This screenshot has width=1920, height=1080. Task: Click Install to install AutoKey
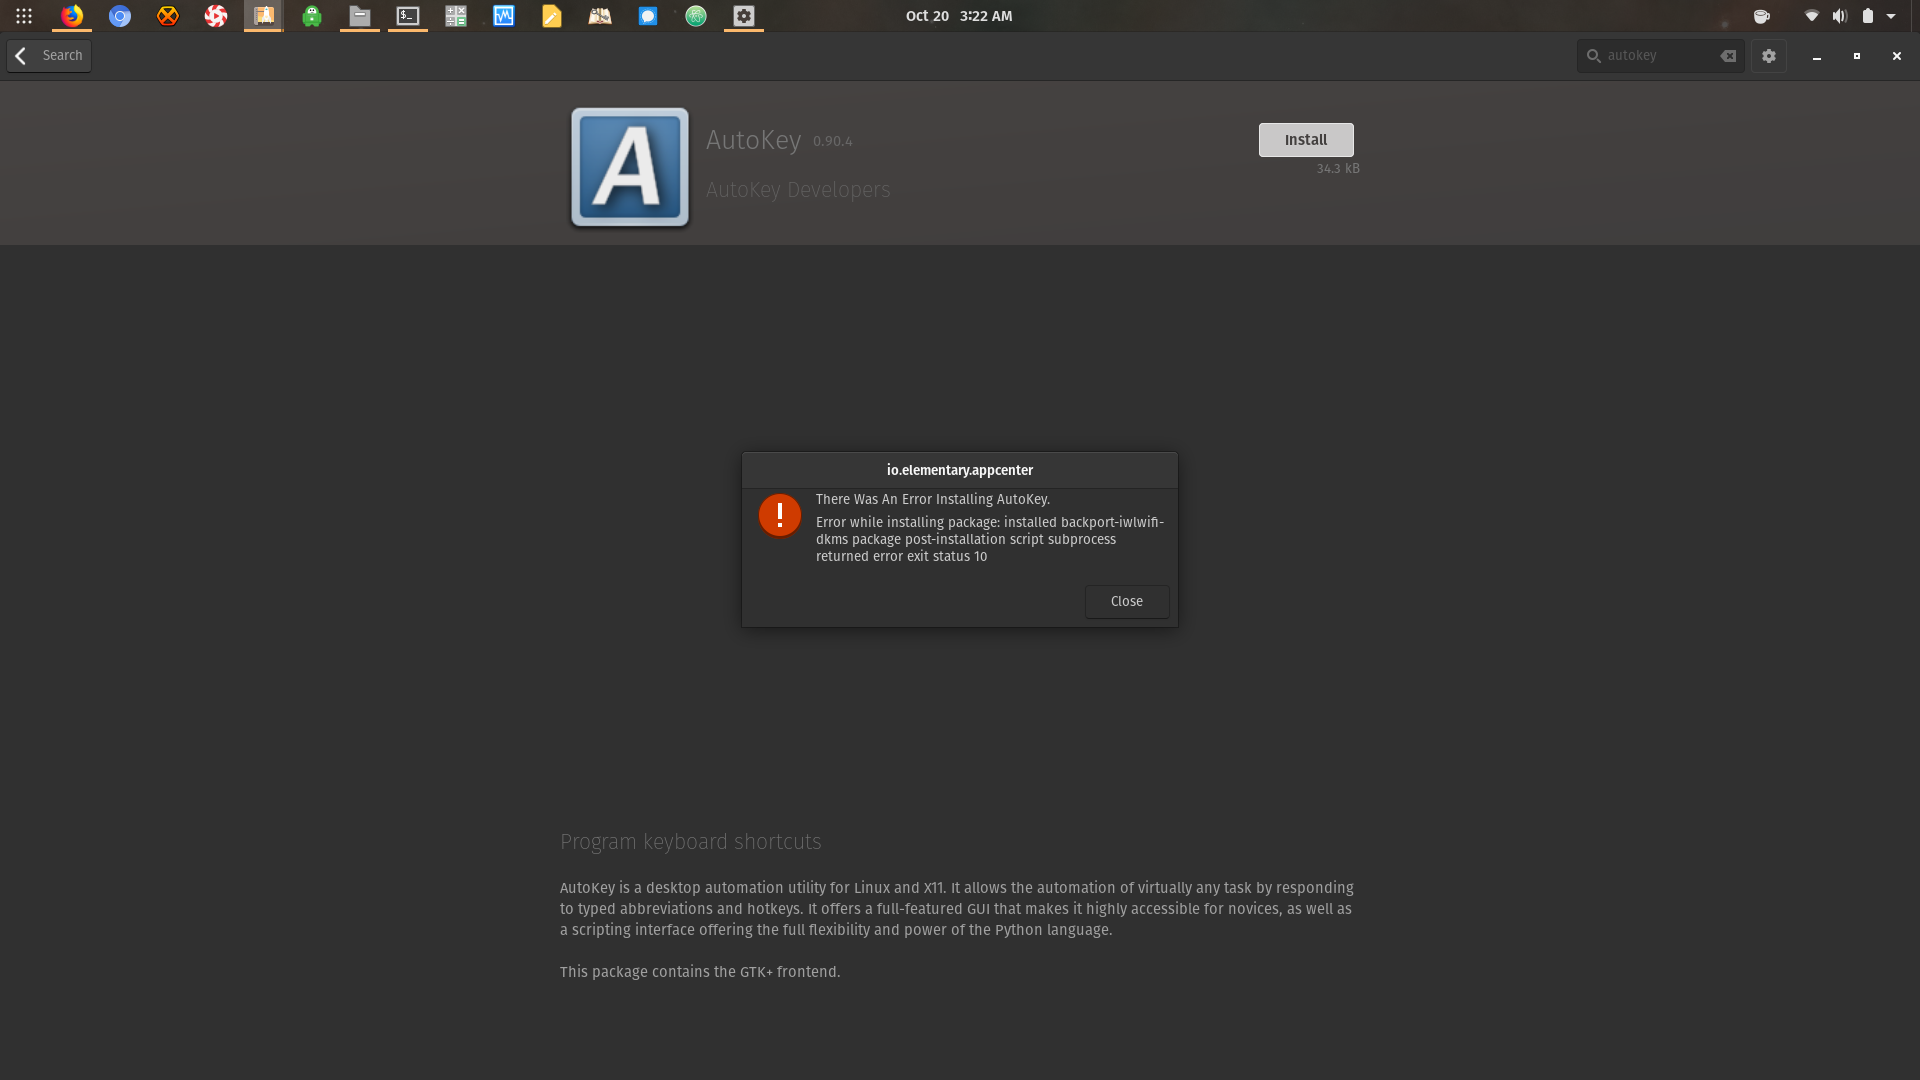click(1305, 139)
